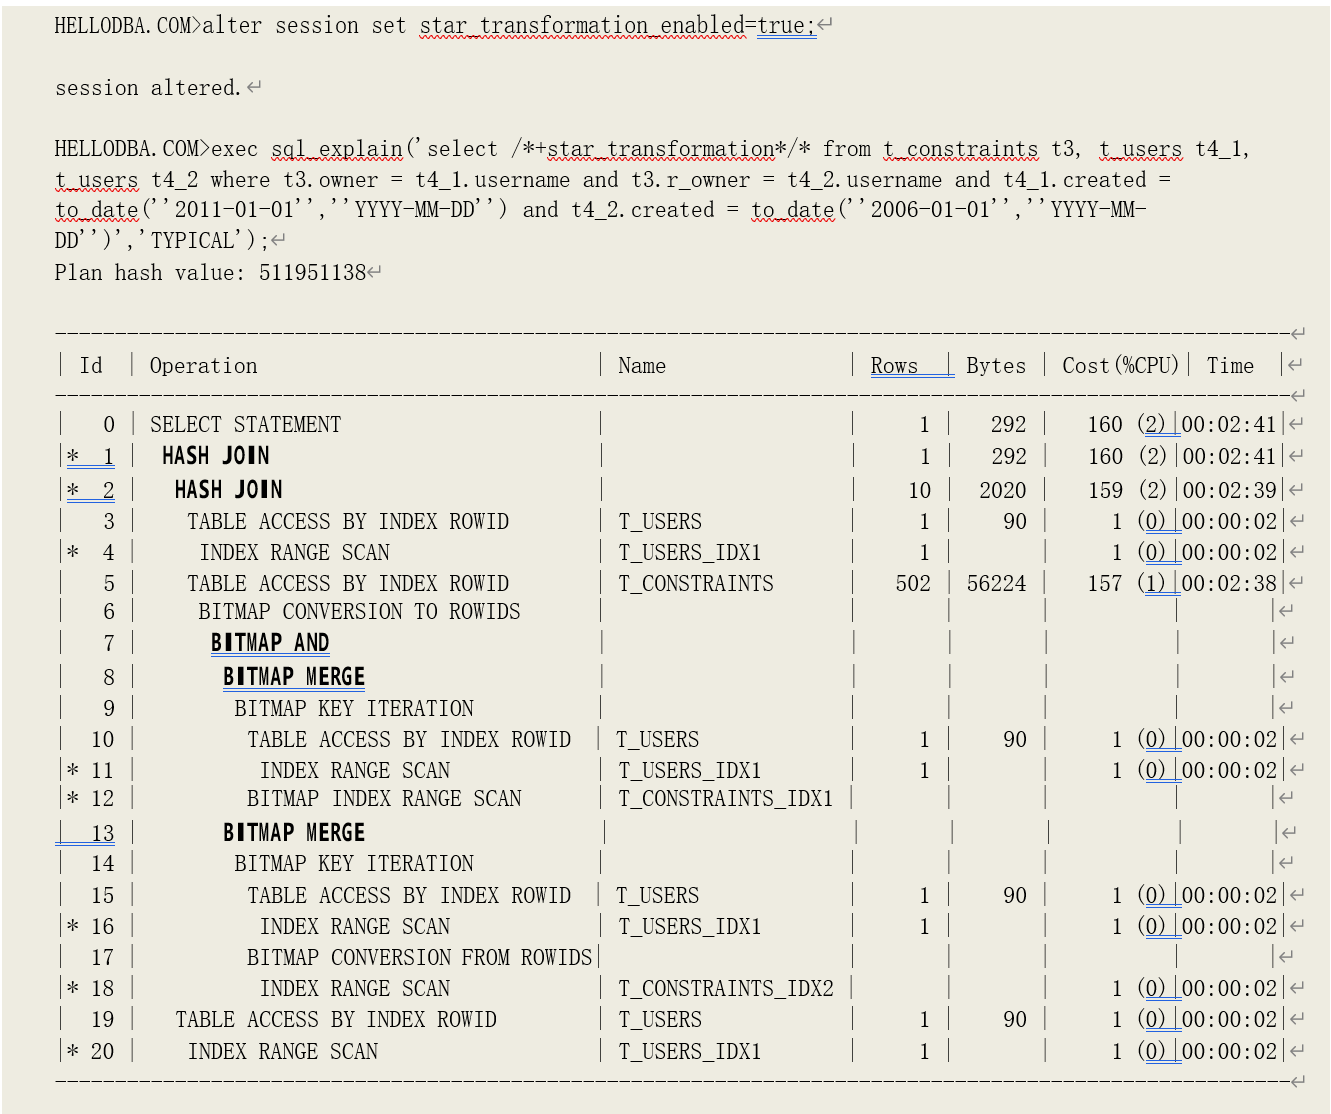Viewport: 1331px width, 1114px height.
Task: Click the Time column header
Action: [x=1229, y=366]
